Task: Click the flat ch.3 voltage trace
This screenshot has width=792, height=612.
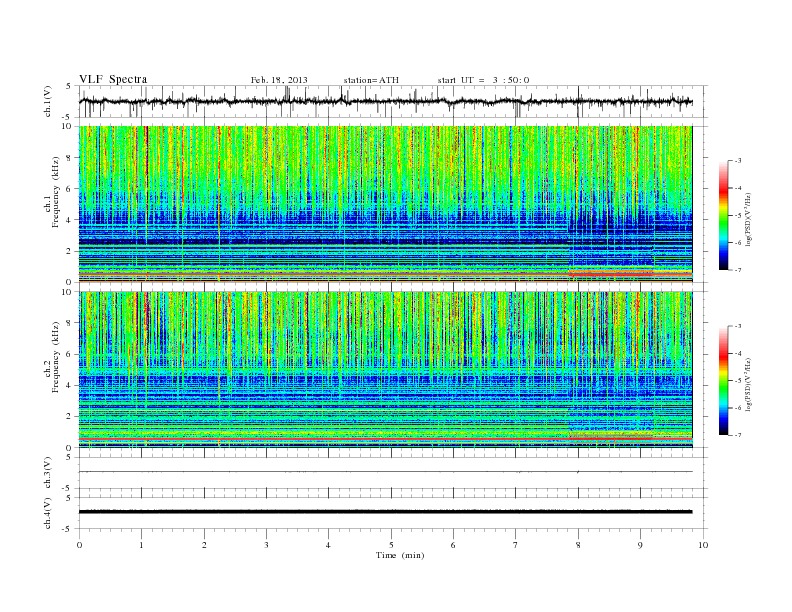Action: pos(385,472)
